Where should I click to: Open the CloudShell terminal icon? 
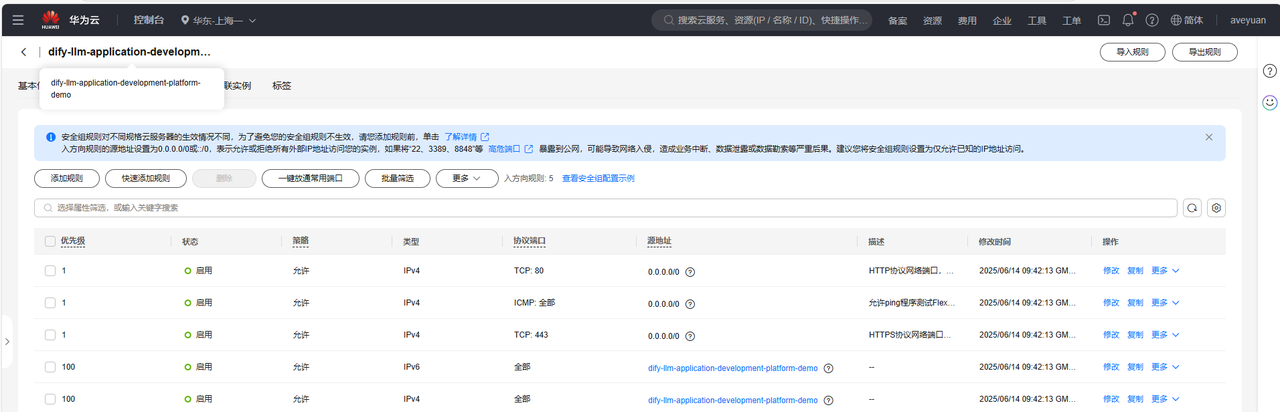[1103, 20]
